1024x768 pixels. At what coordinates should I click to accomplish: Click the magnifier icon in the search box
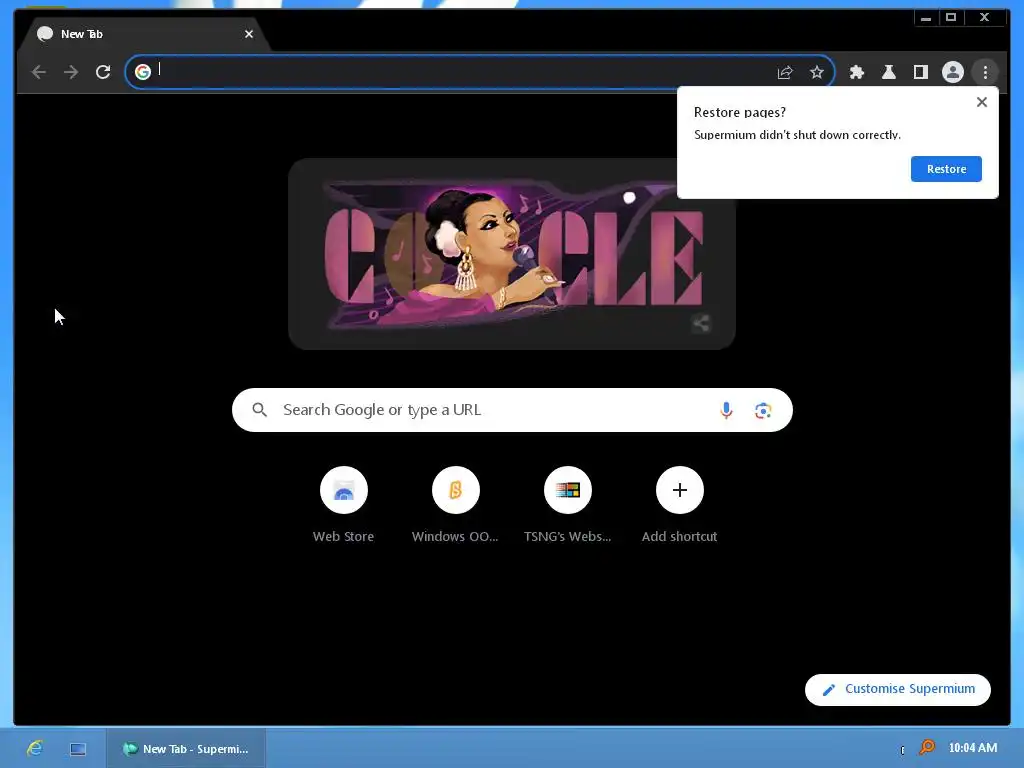click(x=260, y=409)
